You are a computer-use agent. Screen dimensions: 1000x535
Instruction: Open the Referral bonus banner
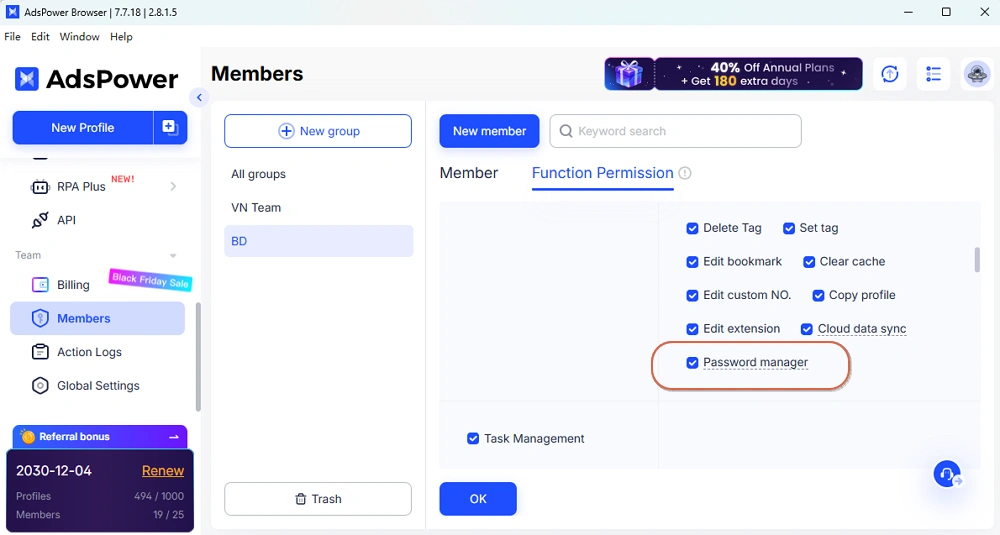point(100,437)
